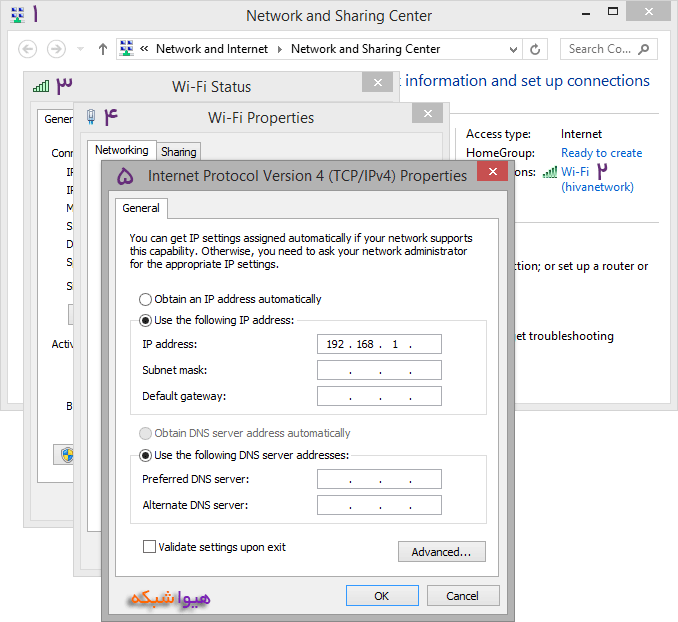This screenshot has width=678, height=622.
Task: Click the Up arrow navigation button
Action: coord(102,49)
